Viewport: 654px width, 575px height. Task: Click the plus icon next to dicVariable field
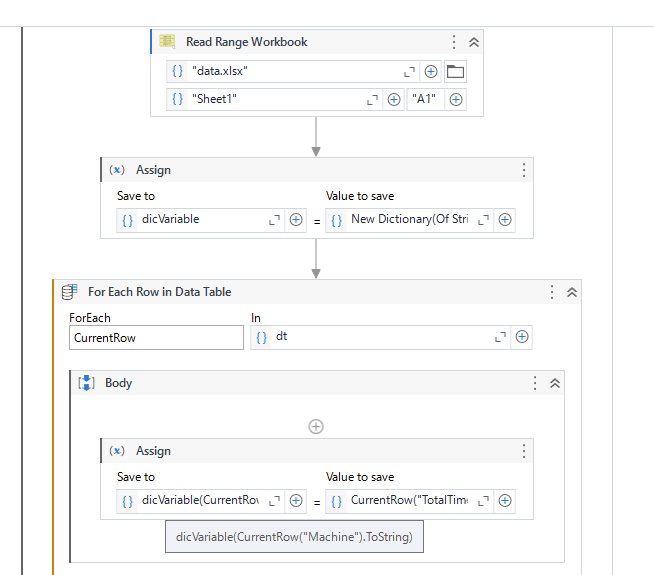pos(296,220)
